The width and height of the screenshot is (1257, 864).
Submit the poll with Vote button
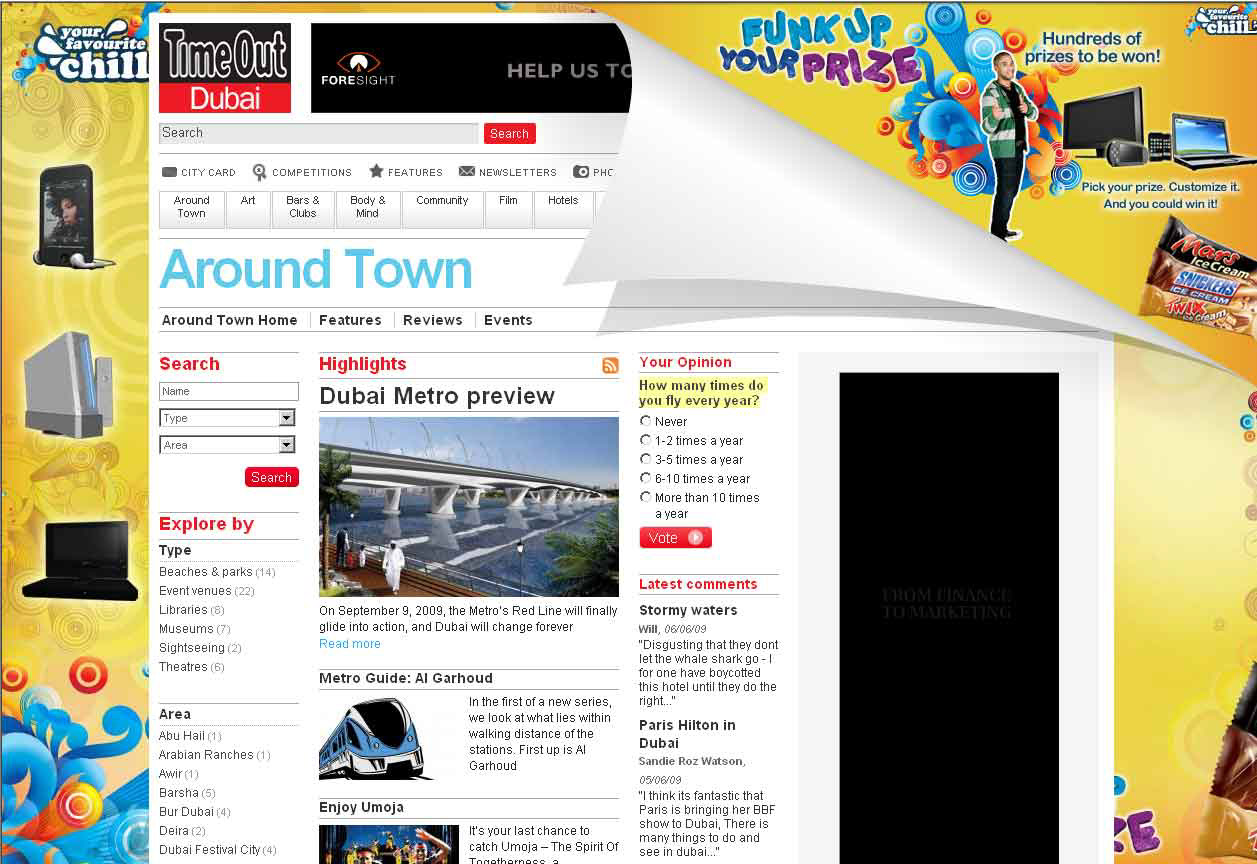click(676, 538)
